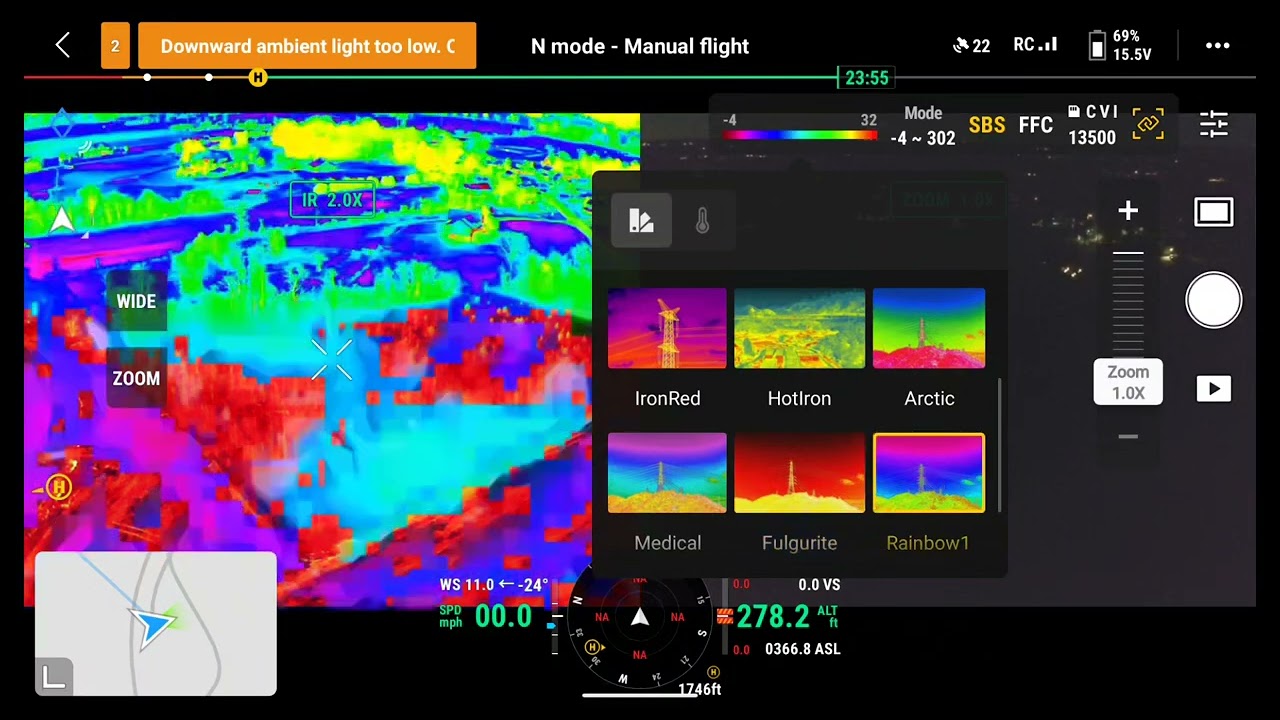Image resolution: width=1280 pixels, height=720 pixels.
Task: Open the playback gallery icon
Action: pos(1214,389)
